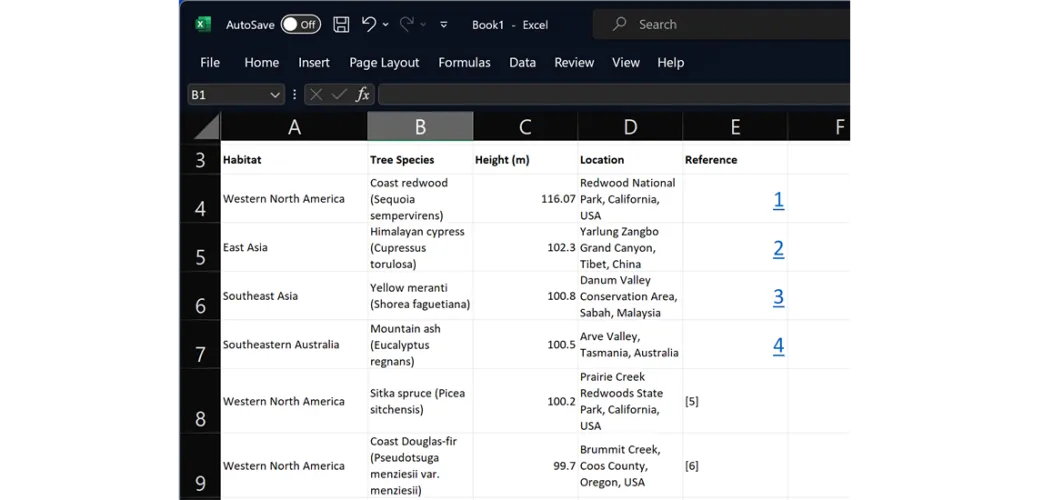Switch to the Page Layout tab
The width and height of the screenshot is (1043, 500).
(384, 62)
